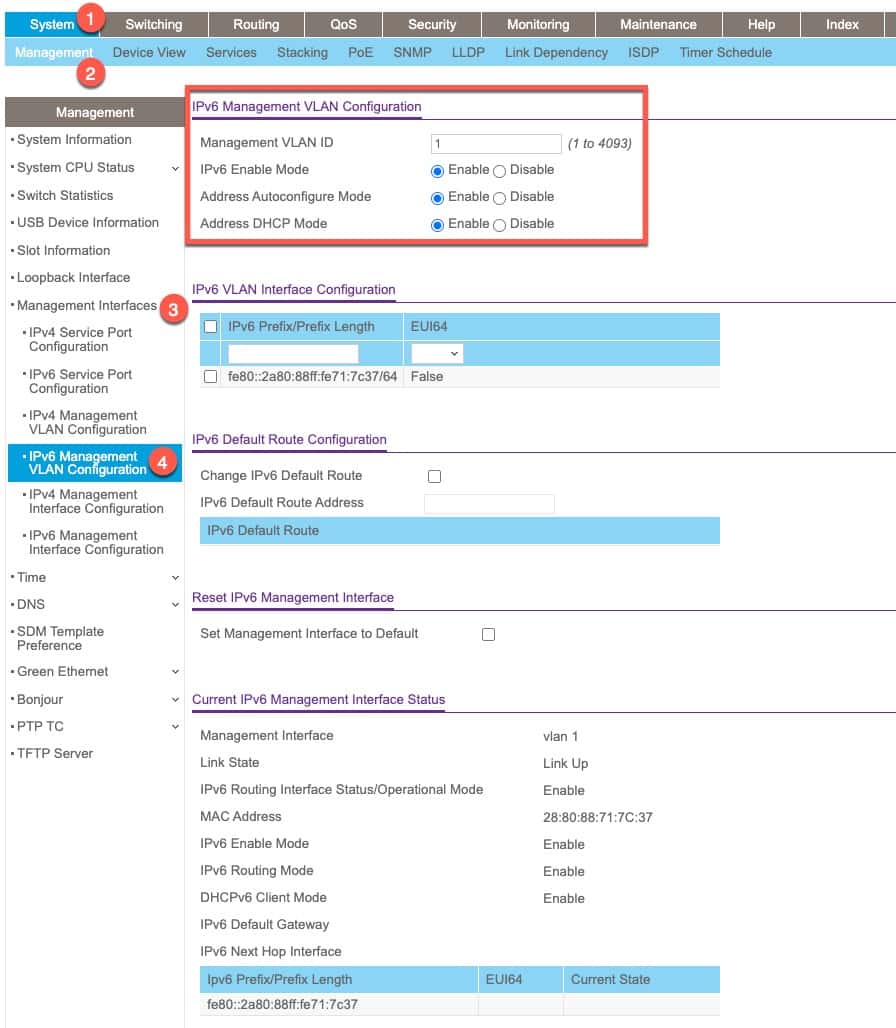
Task: Open the Stacking submenu
Action: click(x=302, y=52)
